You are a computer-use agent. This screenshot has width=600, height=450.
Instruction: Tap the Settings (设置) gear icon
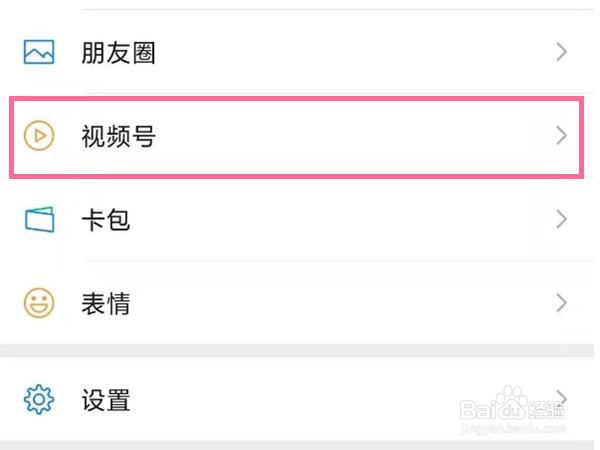click(x=39, y=401)
